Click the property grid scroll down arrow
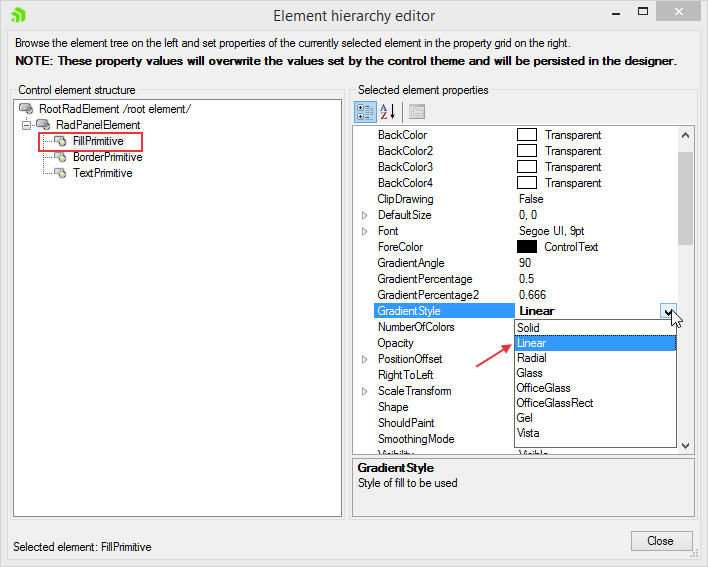The width and height of the screenshot is (708, 567). (x=685, y=446)
